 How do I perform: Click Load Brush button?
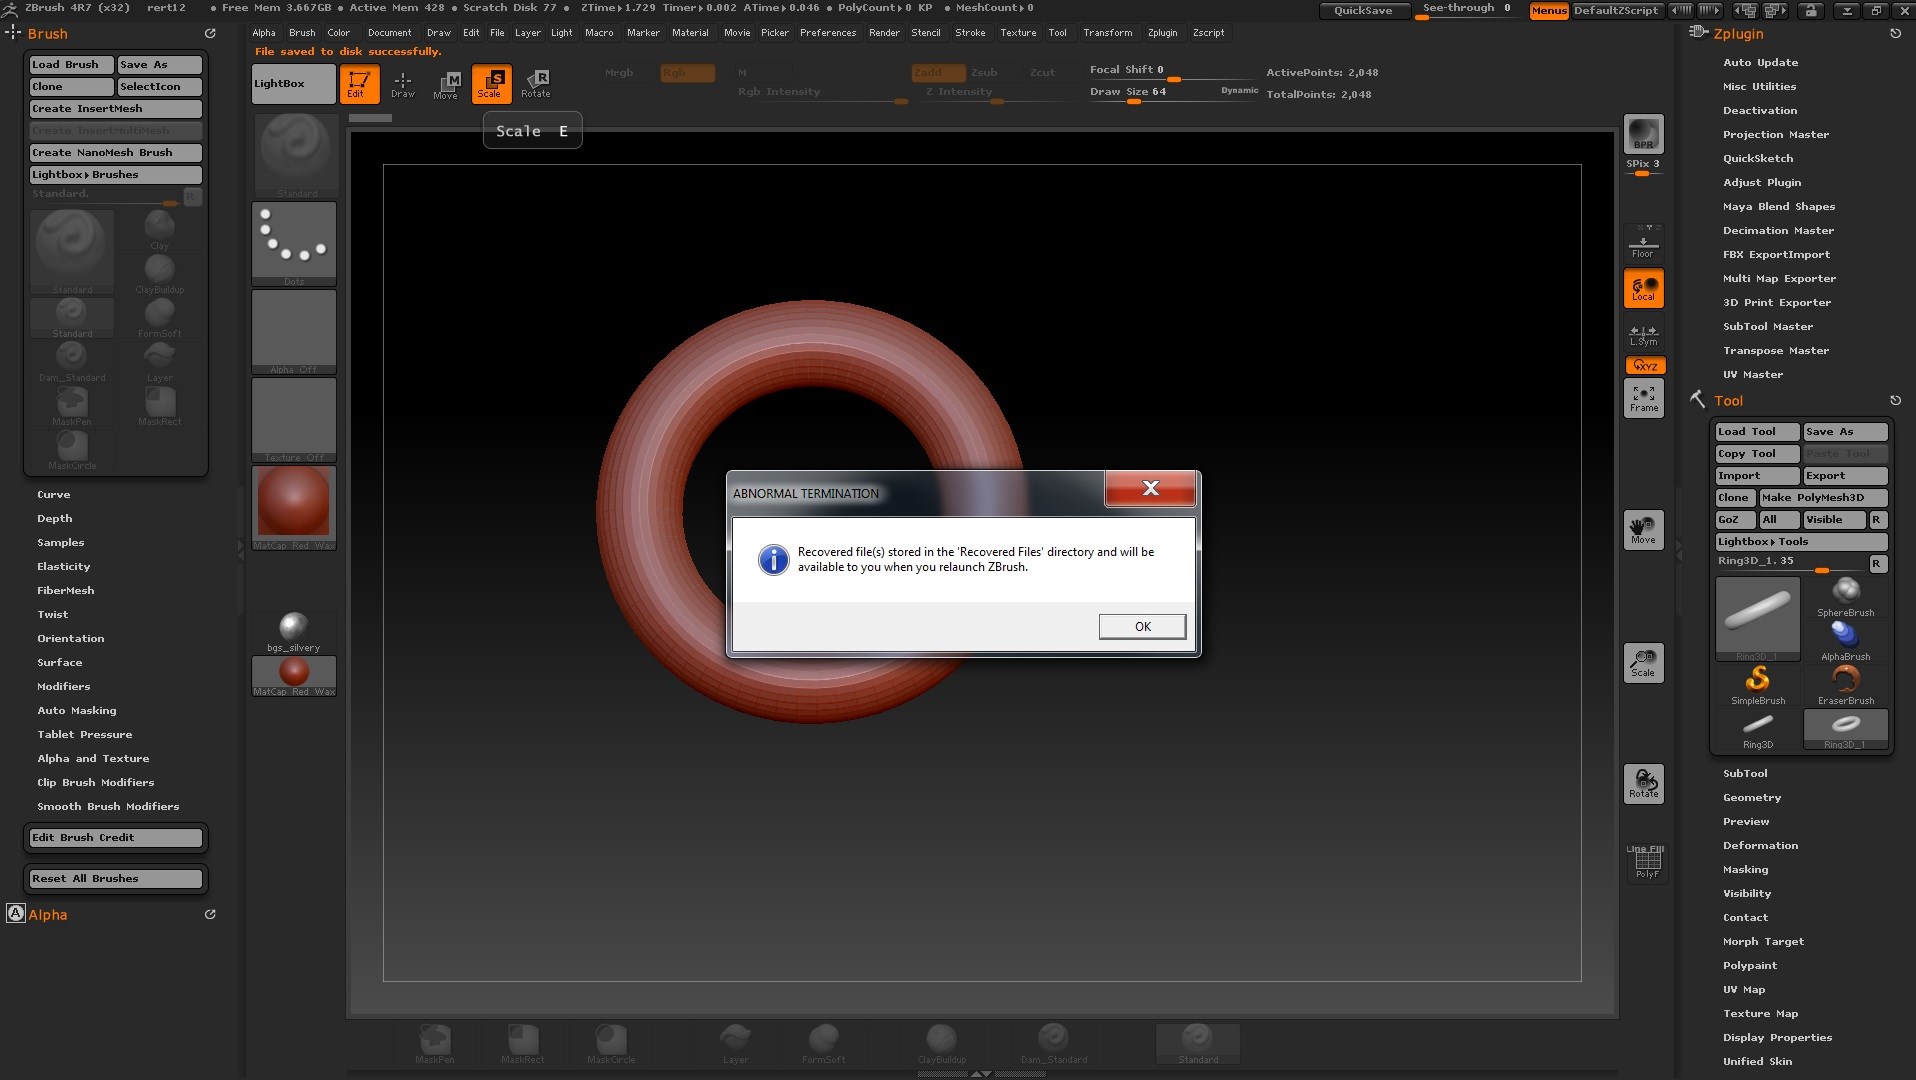[x=71, y=65]
